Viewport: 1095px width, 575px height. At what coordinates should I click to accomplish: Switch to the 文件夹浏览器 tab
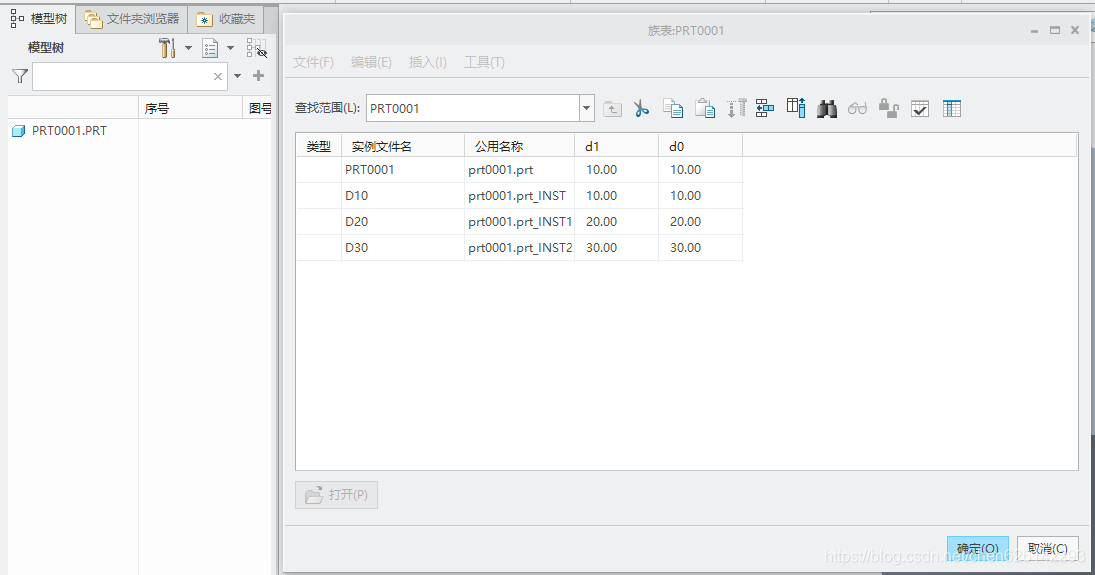pos(132,19)
